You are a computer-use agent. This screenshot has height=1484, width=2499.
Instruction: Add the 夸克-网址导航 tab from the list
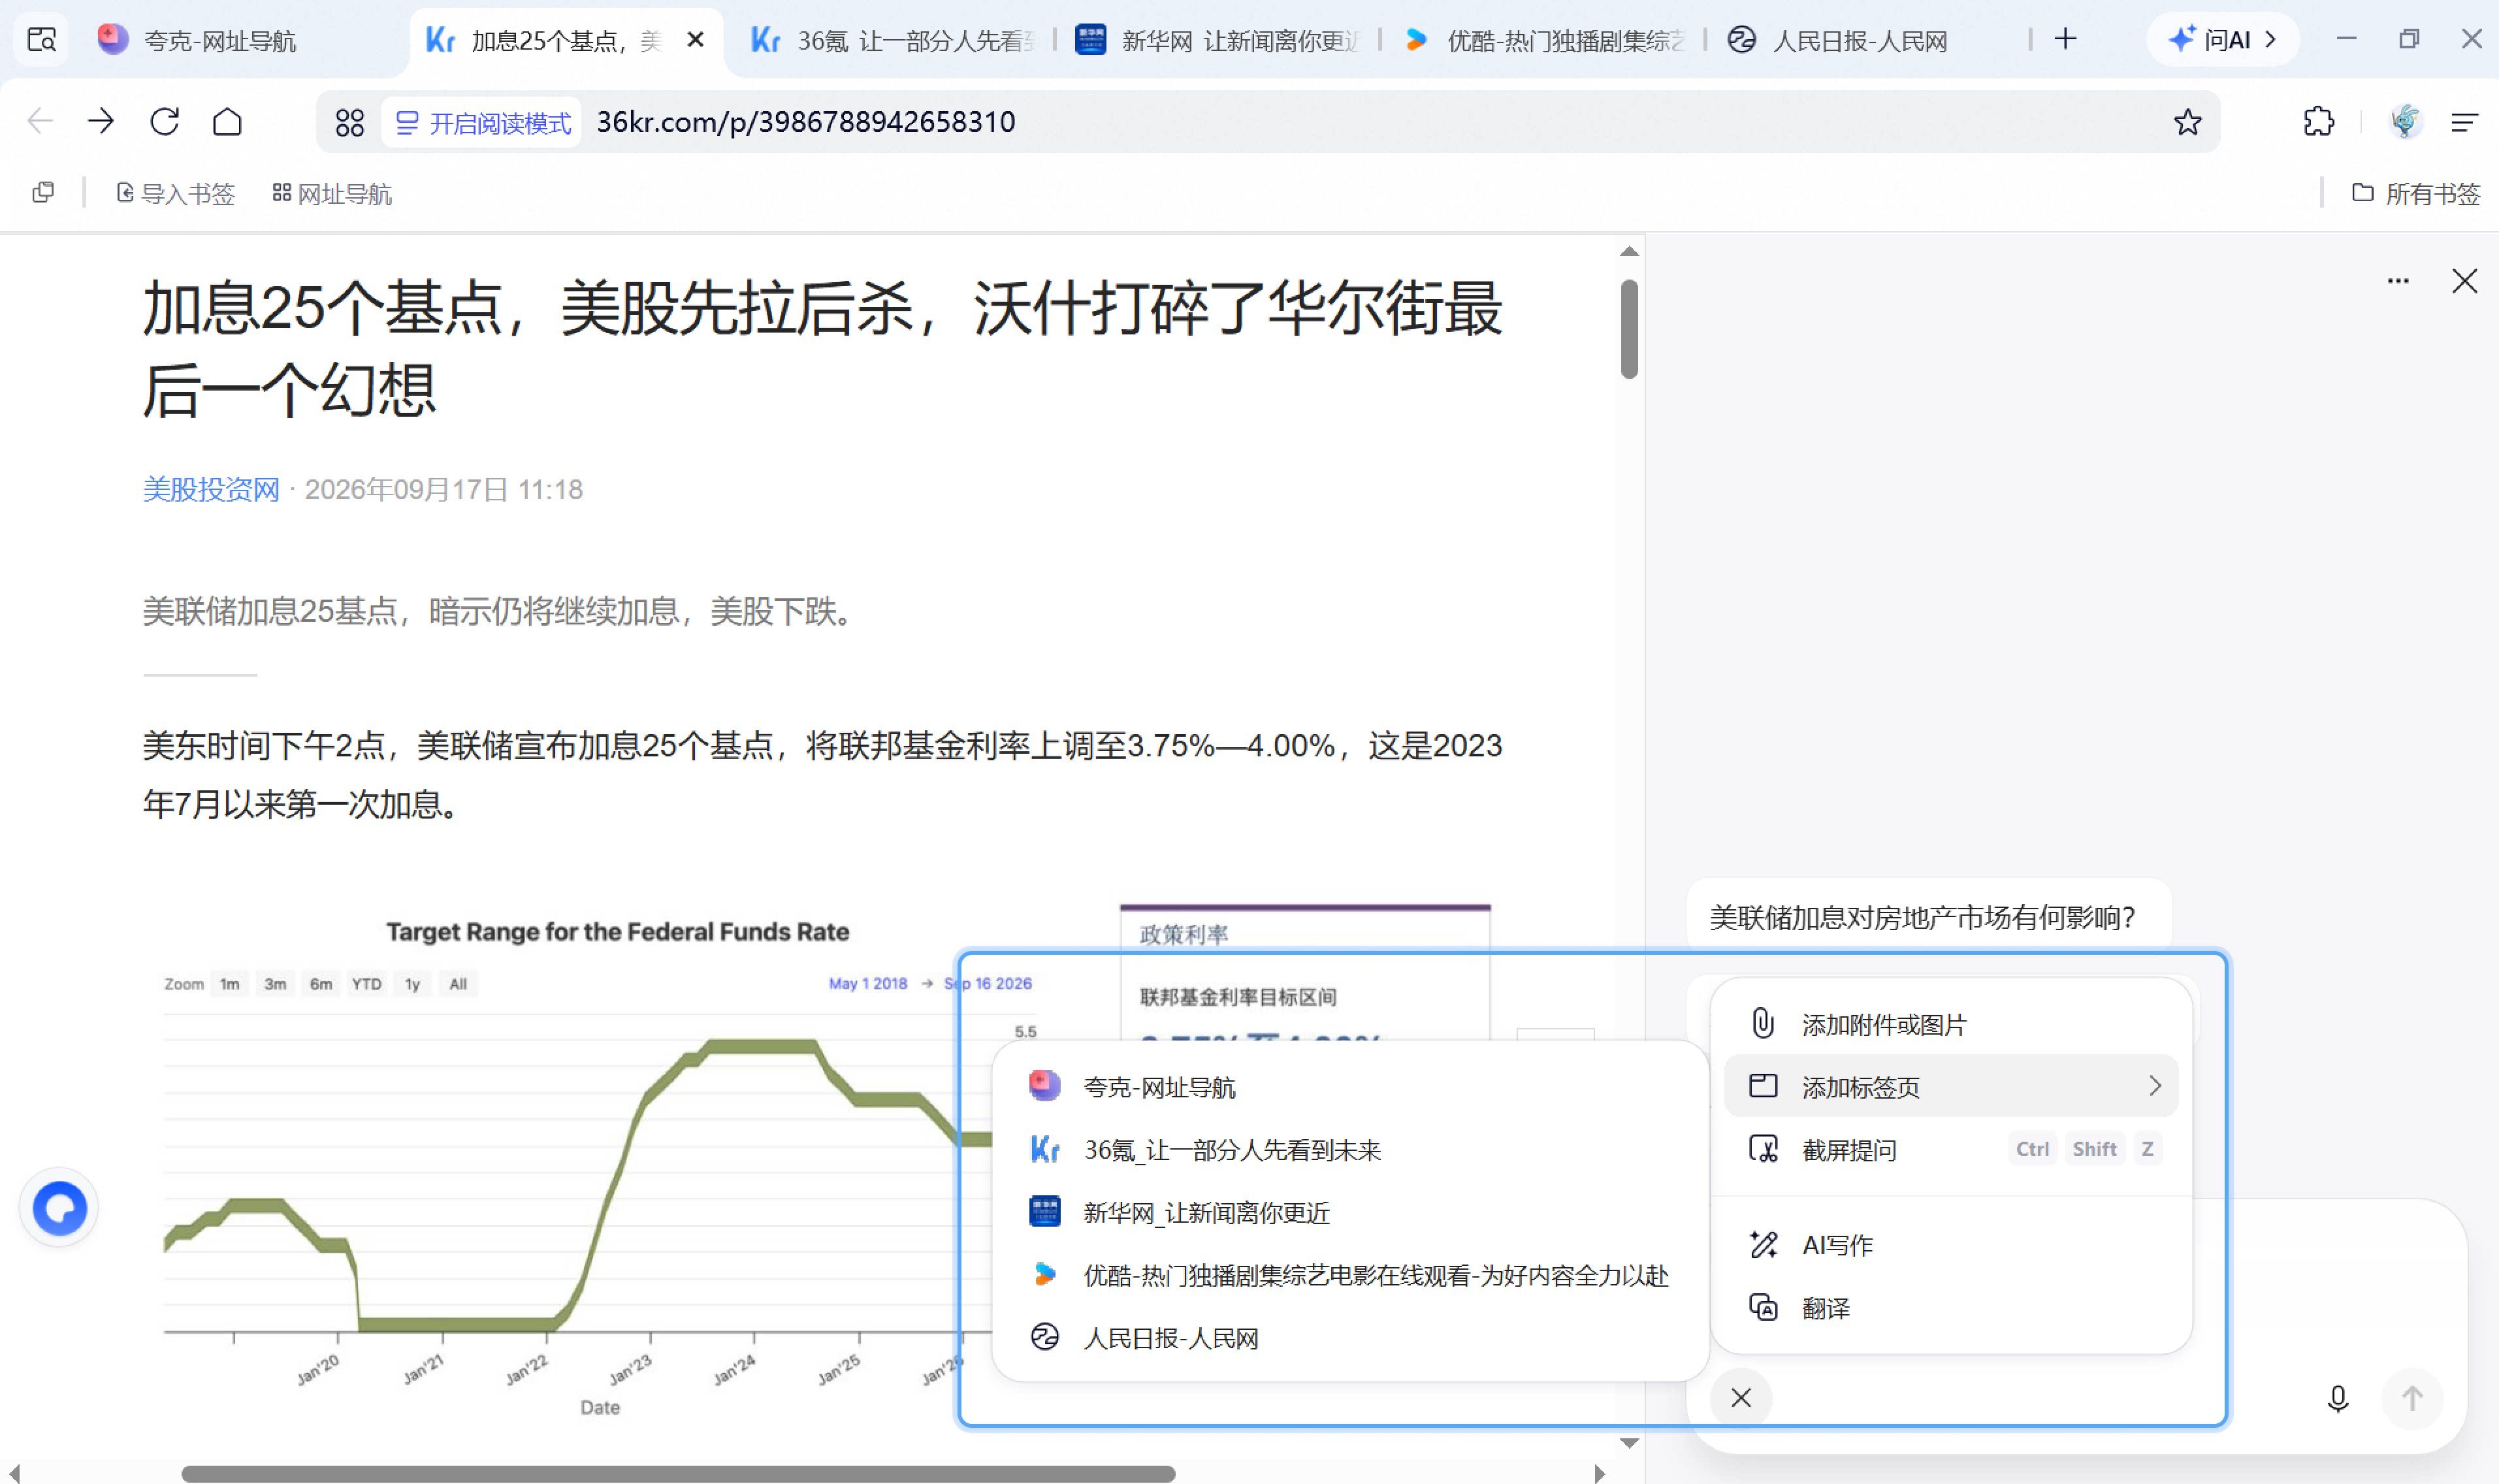coord(1350,1086)
